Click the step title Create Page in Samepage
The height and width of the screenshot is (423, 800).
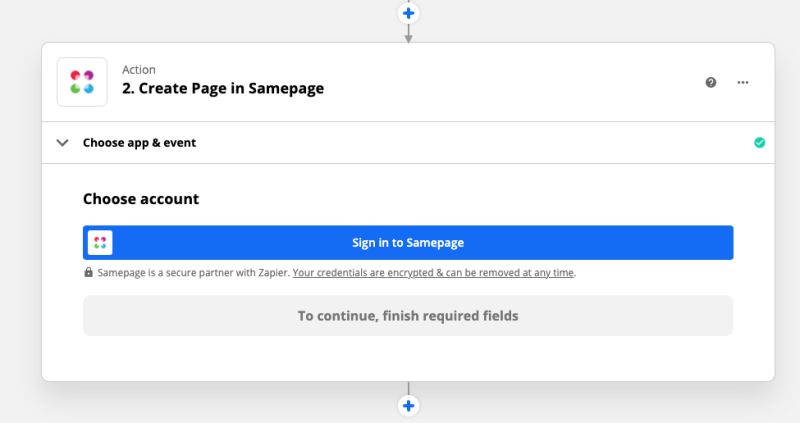(x=223, y=88)
